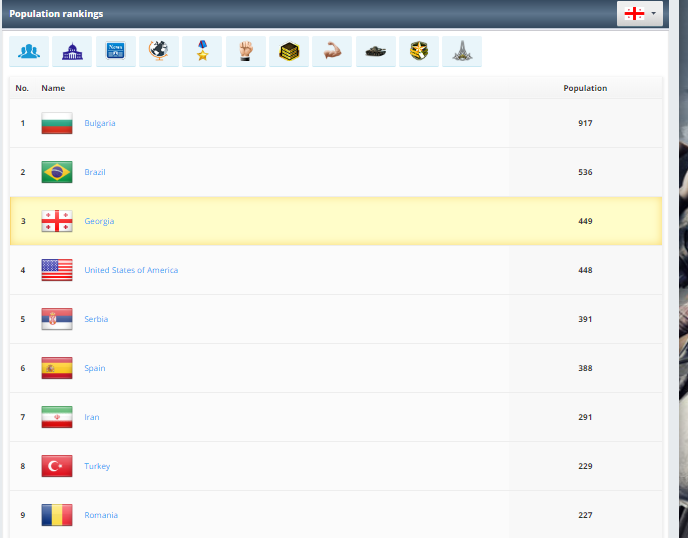
Task: Open the country flag dropdown in header
Action: (640, 14)
